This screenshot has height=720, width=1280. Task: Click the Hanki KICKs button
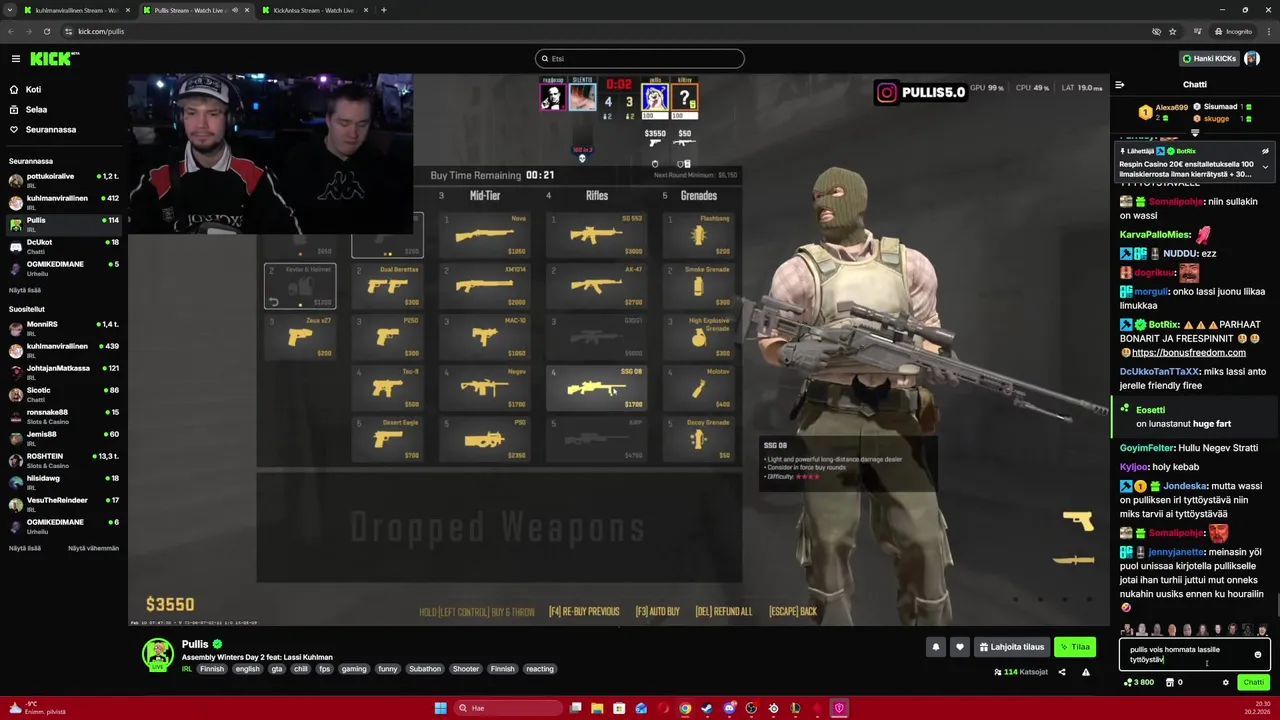[x=1209, y=59]
